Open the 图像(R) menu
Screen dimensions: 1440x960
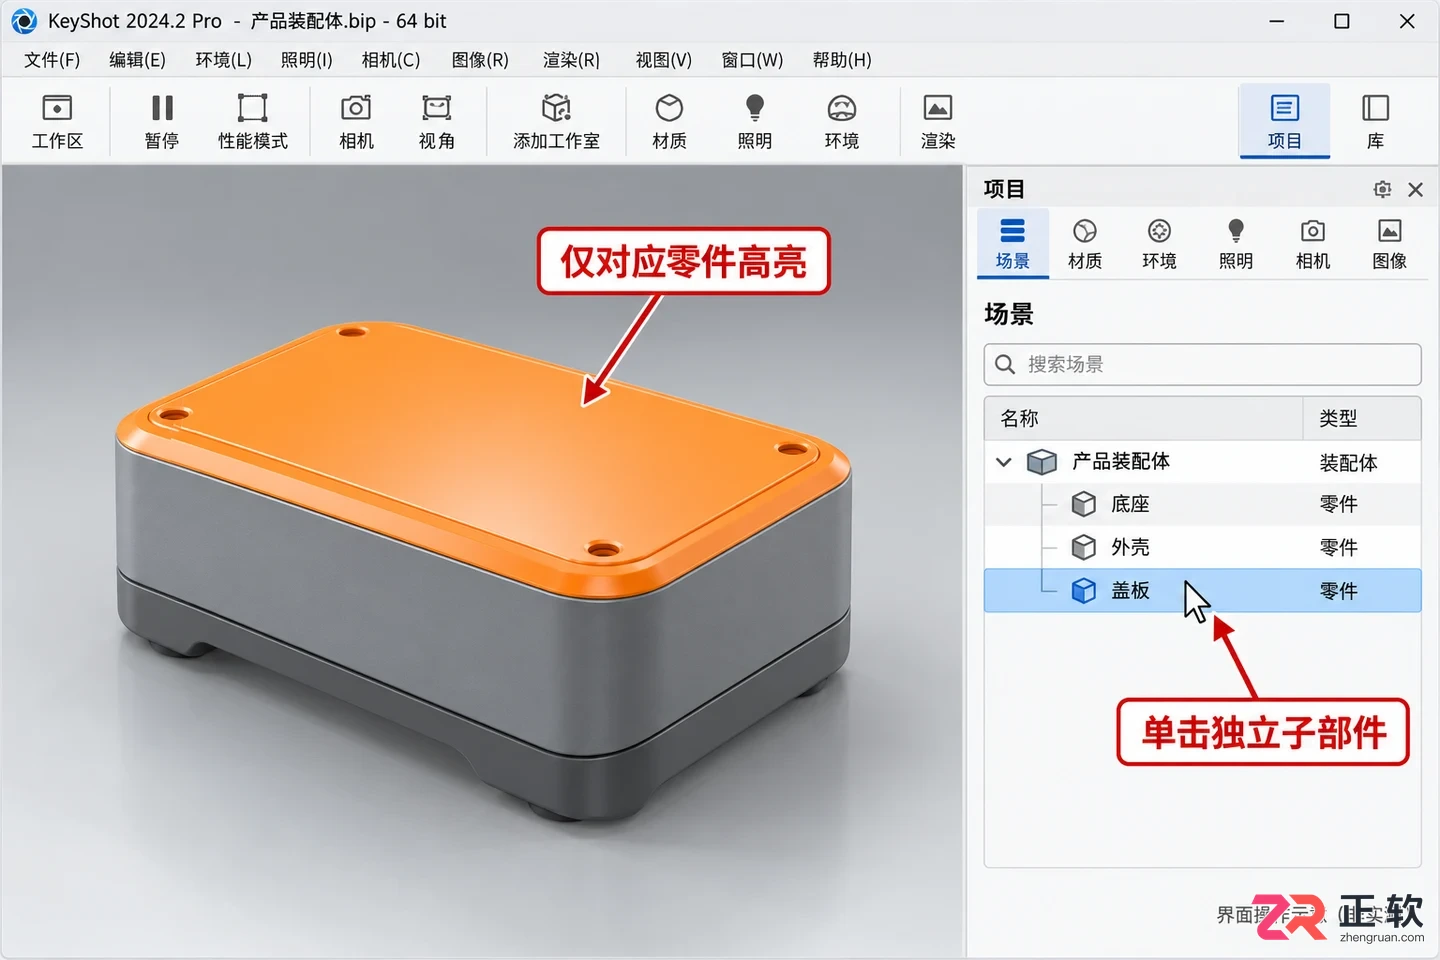[x=480, y=60]
